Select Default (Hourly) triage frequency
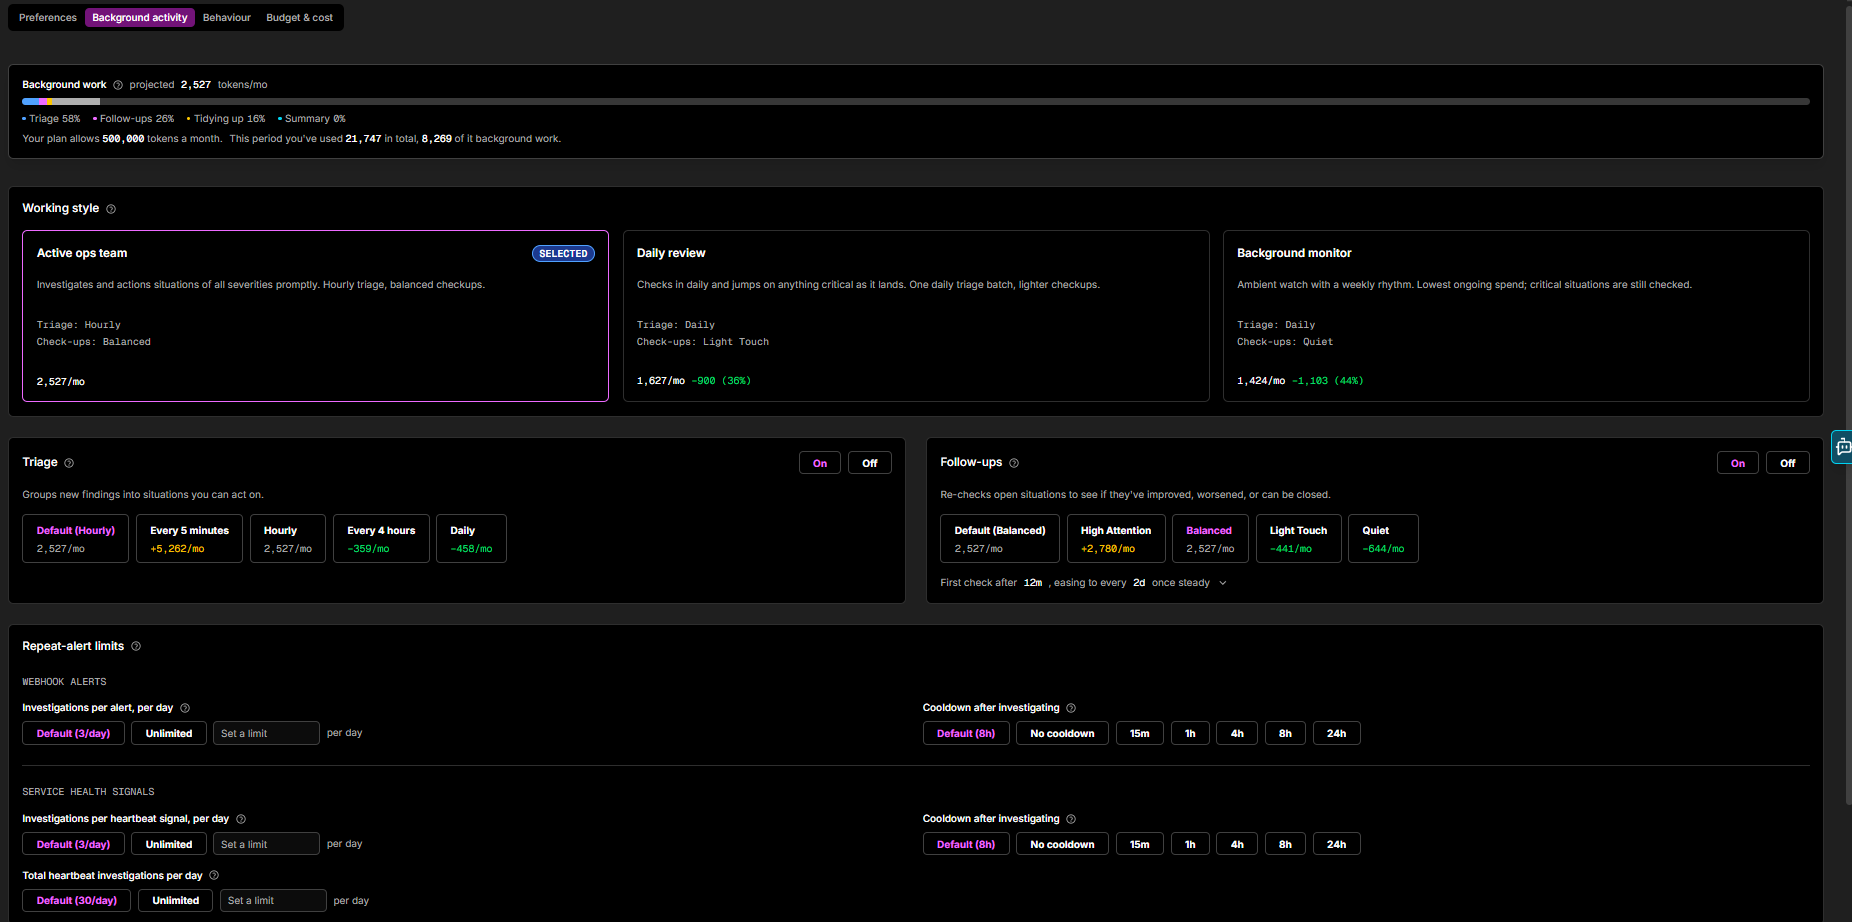 [76, 539]
